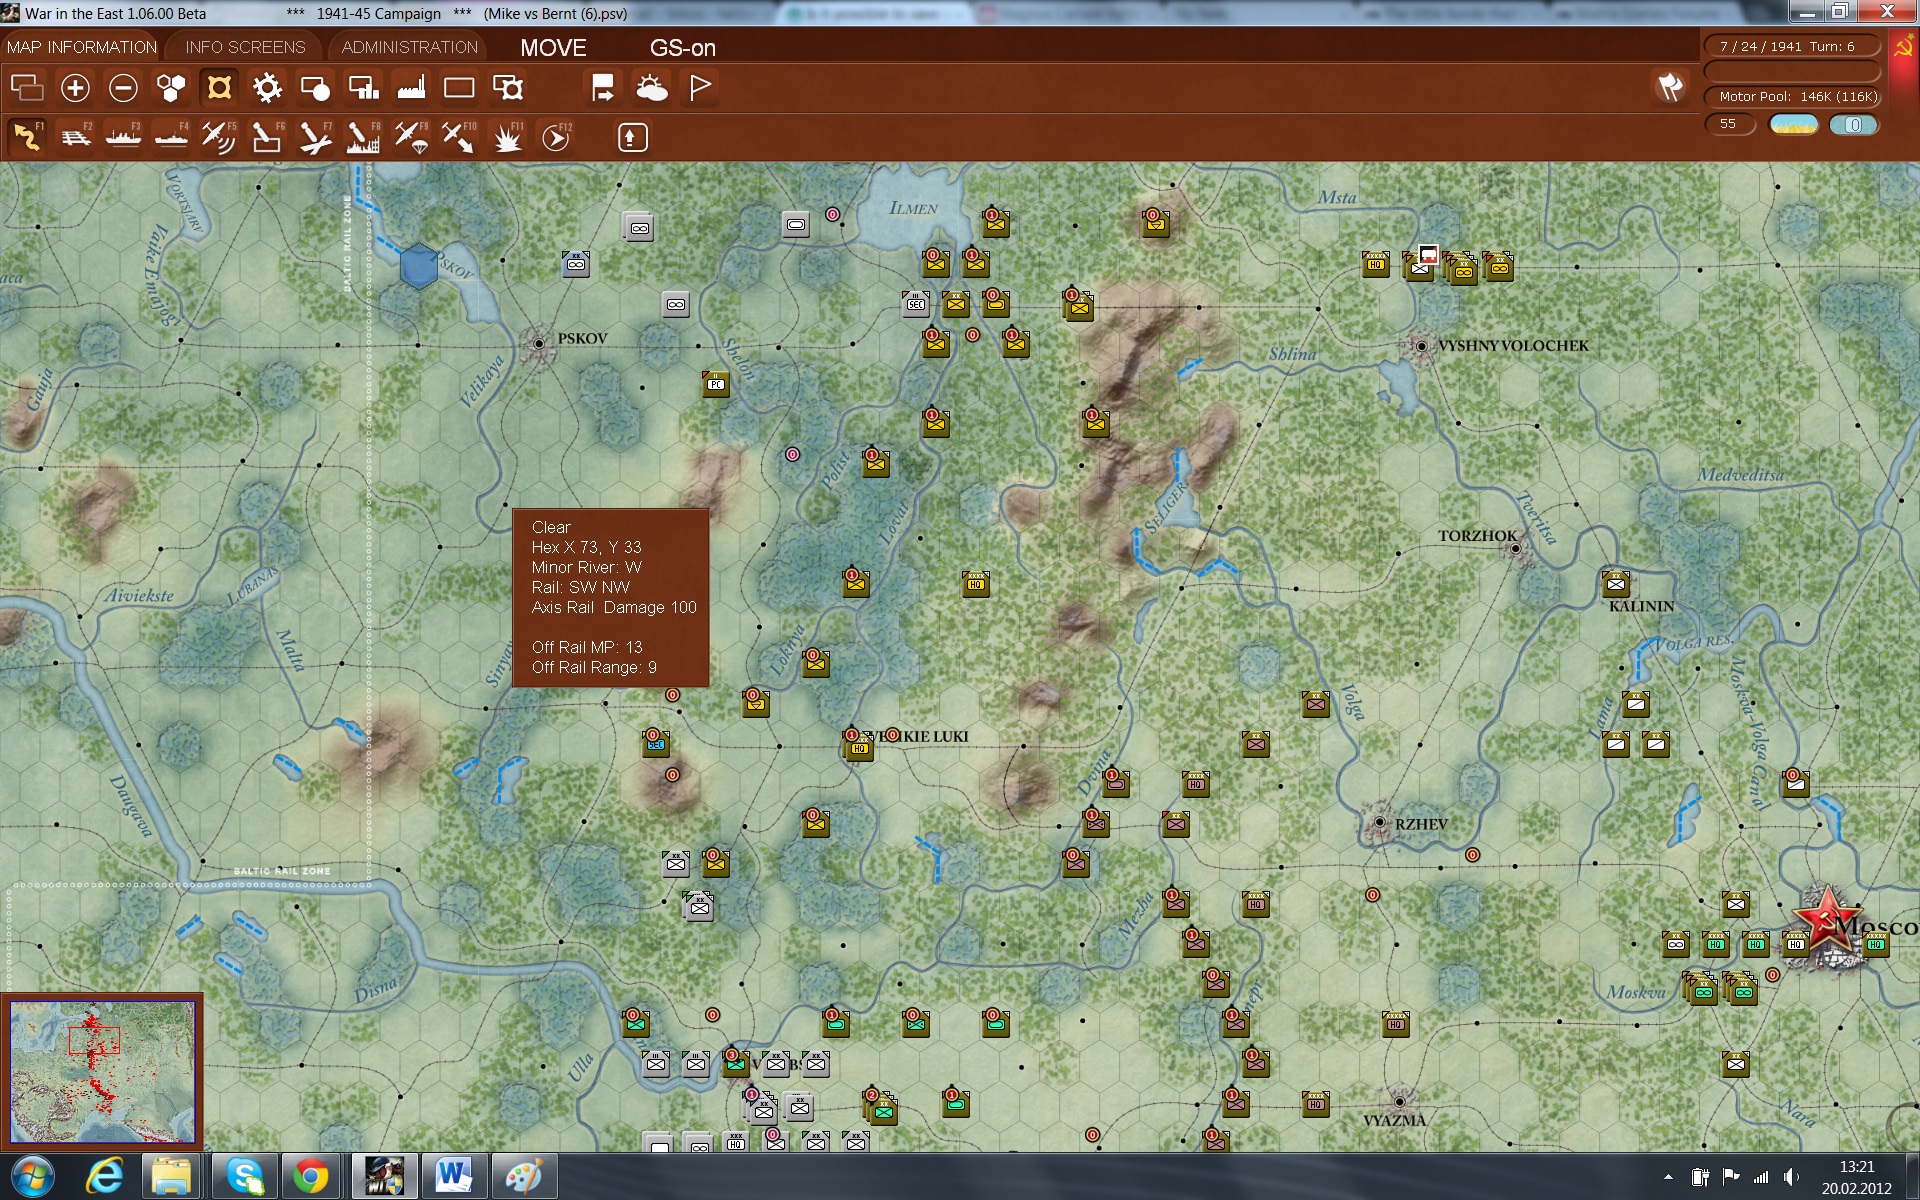The image size is (1920, 1200).
Task: Click the gear-shaped toolbar icon
Action: coord(267,88)
